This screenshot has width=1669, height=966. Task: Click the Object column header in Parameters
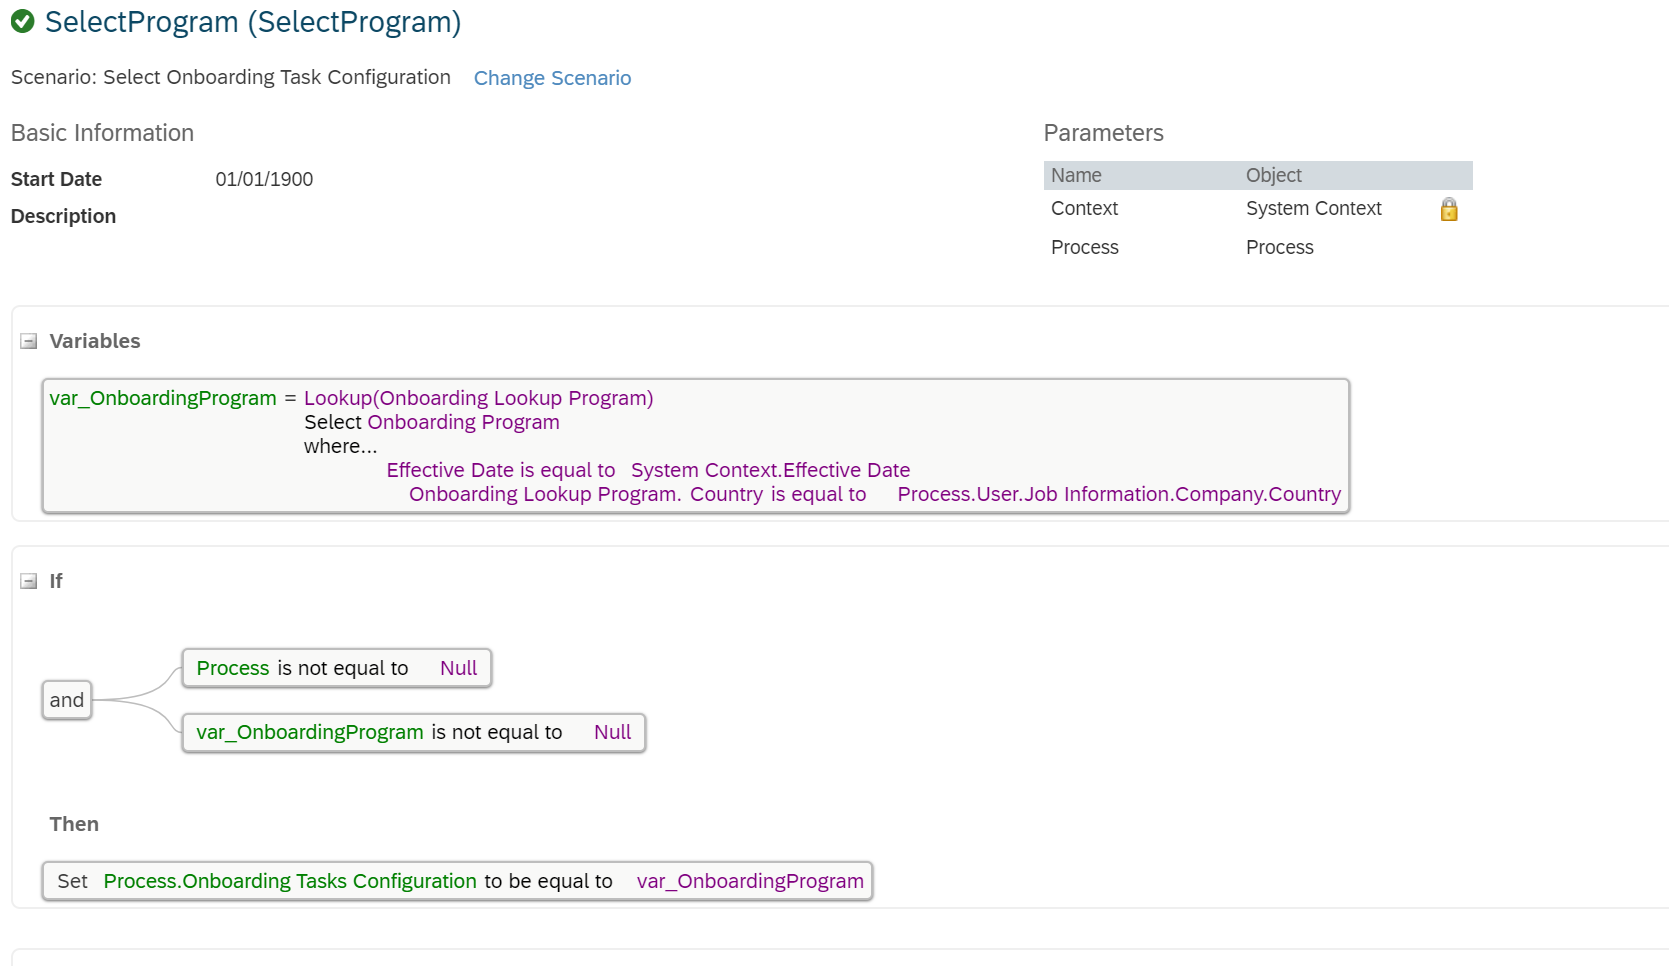[x=1273, y=175]
